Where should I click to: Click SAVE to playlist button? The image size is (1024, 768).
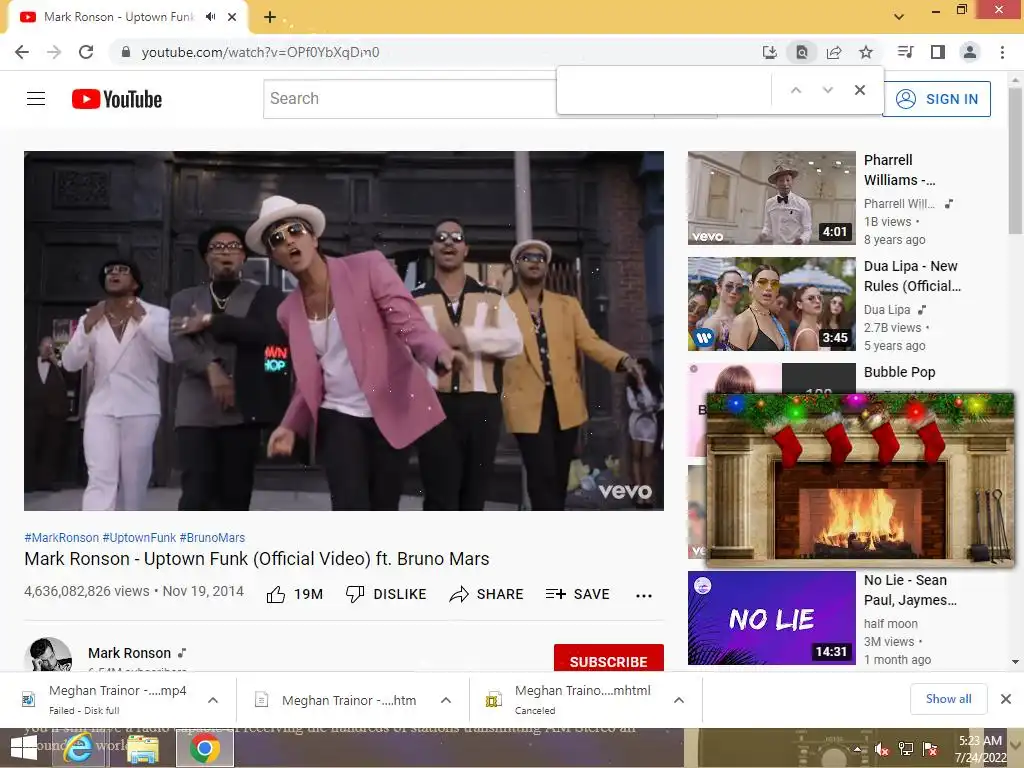578,594
